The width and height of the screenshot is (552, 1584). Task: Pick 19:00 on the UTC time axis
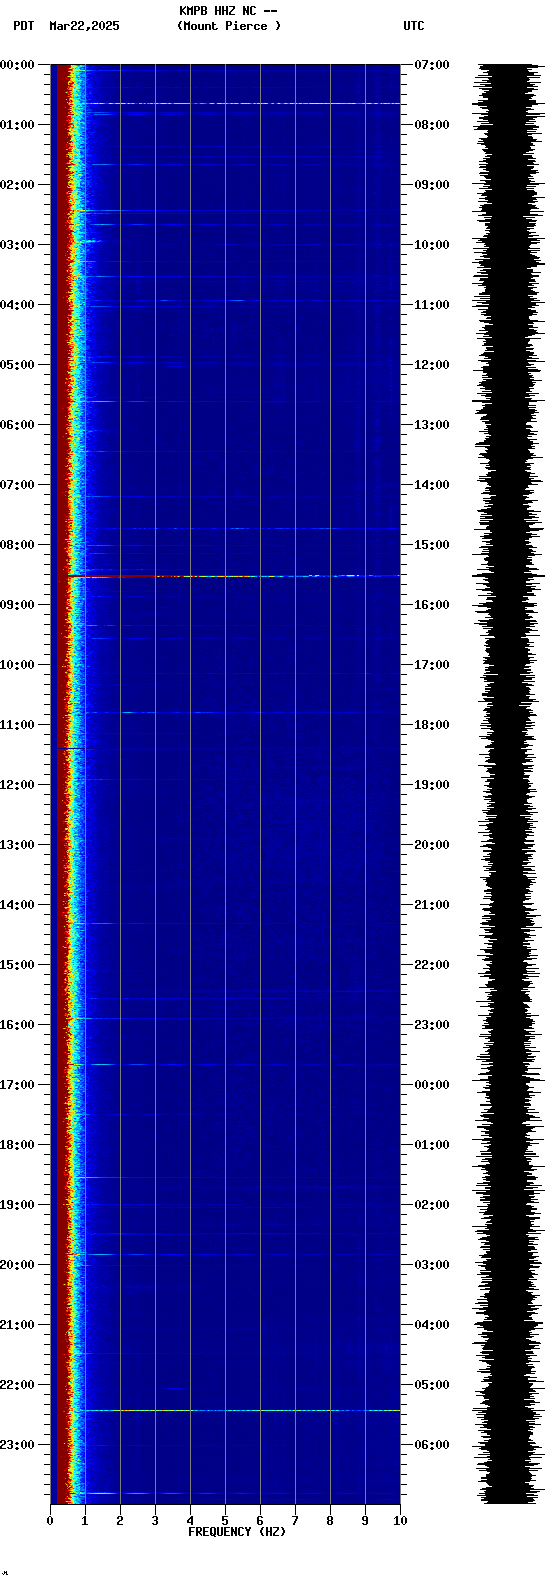click(432, 785)
